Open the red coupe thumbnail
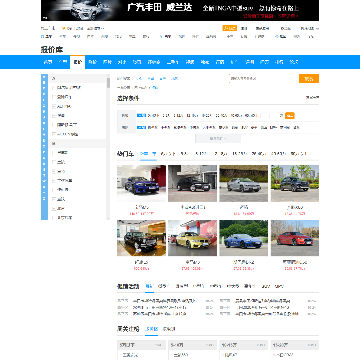360x360 pixels. pyautogui.click(x=295, y=238)
